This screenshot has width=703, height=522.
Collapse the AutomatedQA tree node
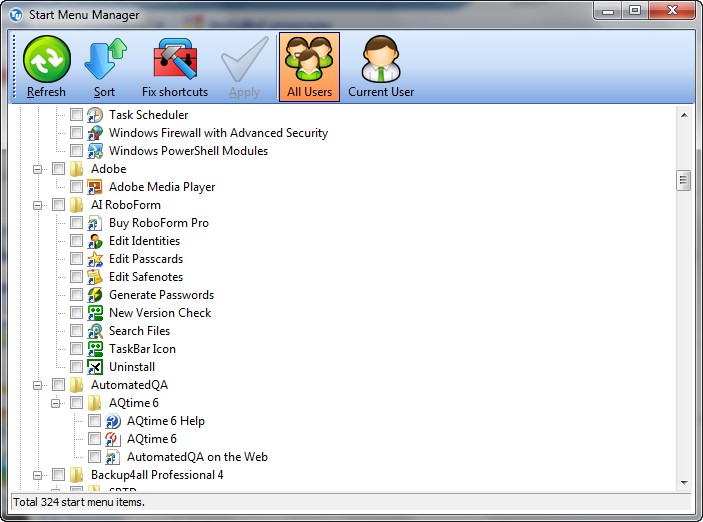[38, 385]
